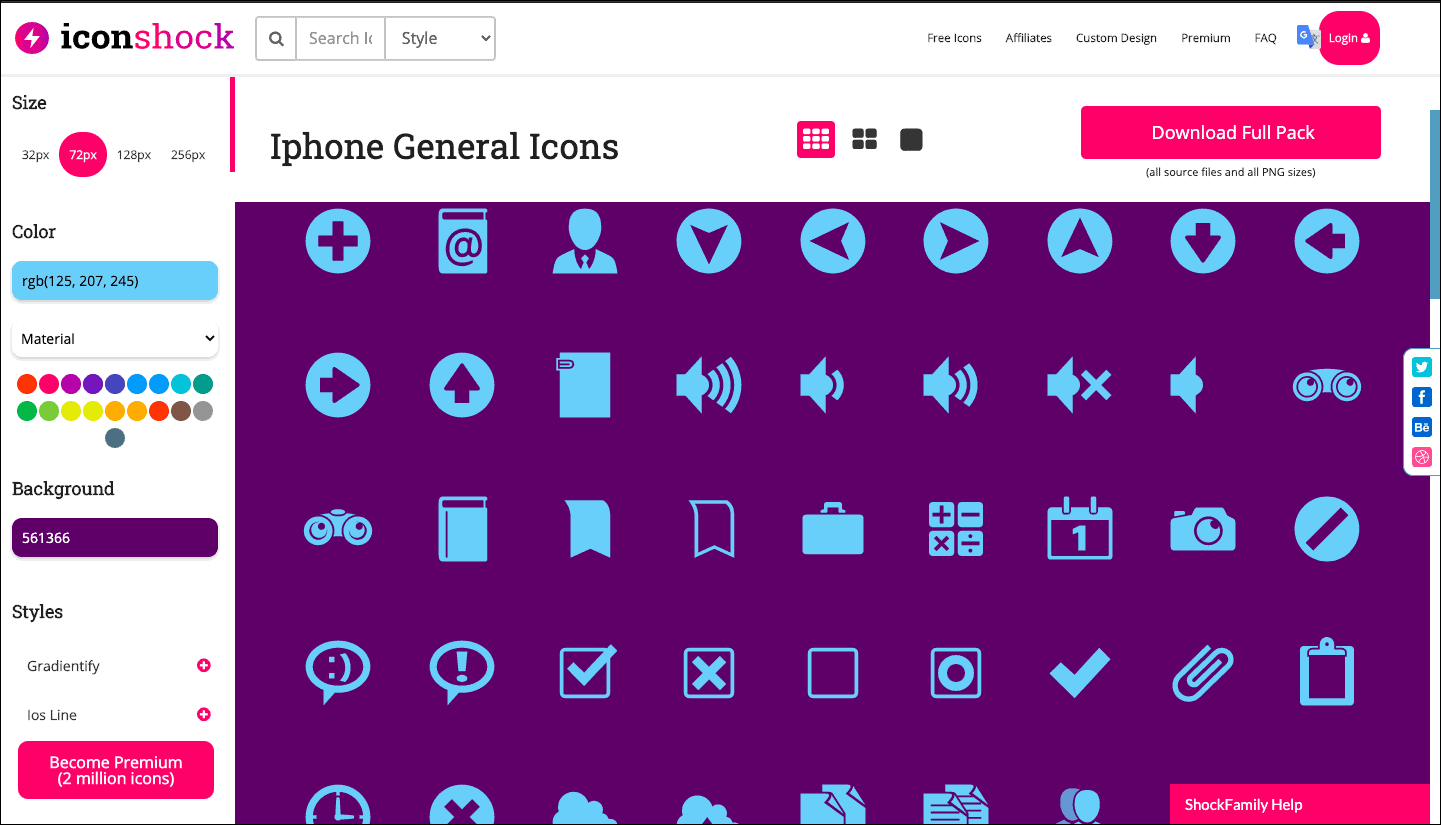Select the binoculars icon
Image resolution: width=1441 pixels, height=825 pixels.
click(338, 528)
